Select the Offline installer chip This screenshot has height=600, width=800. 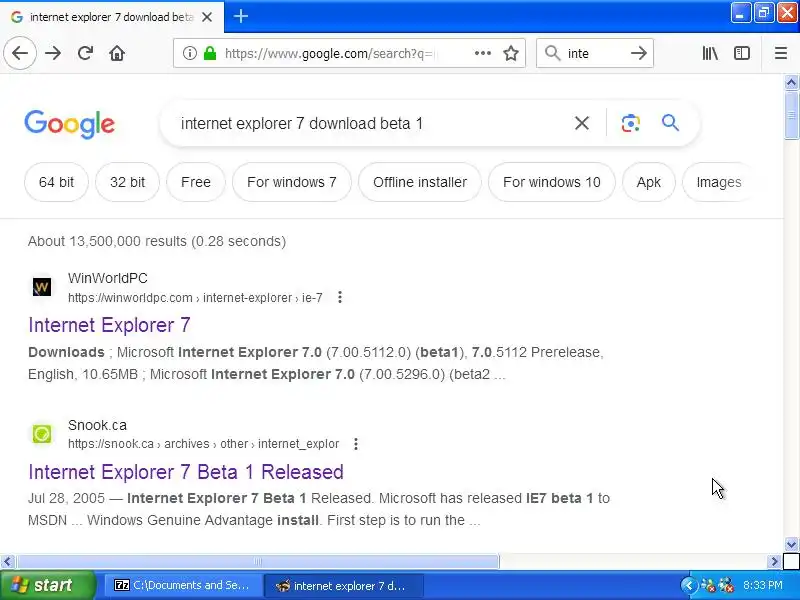pyautogui.click(x=420, y=182)
